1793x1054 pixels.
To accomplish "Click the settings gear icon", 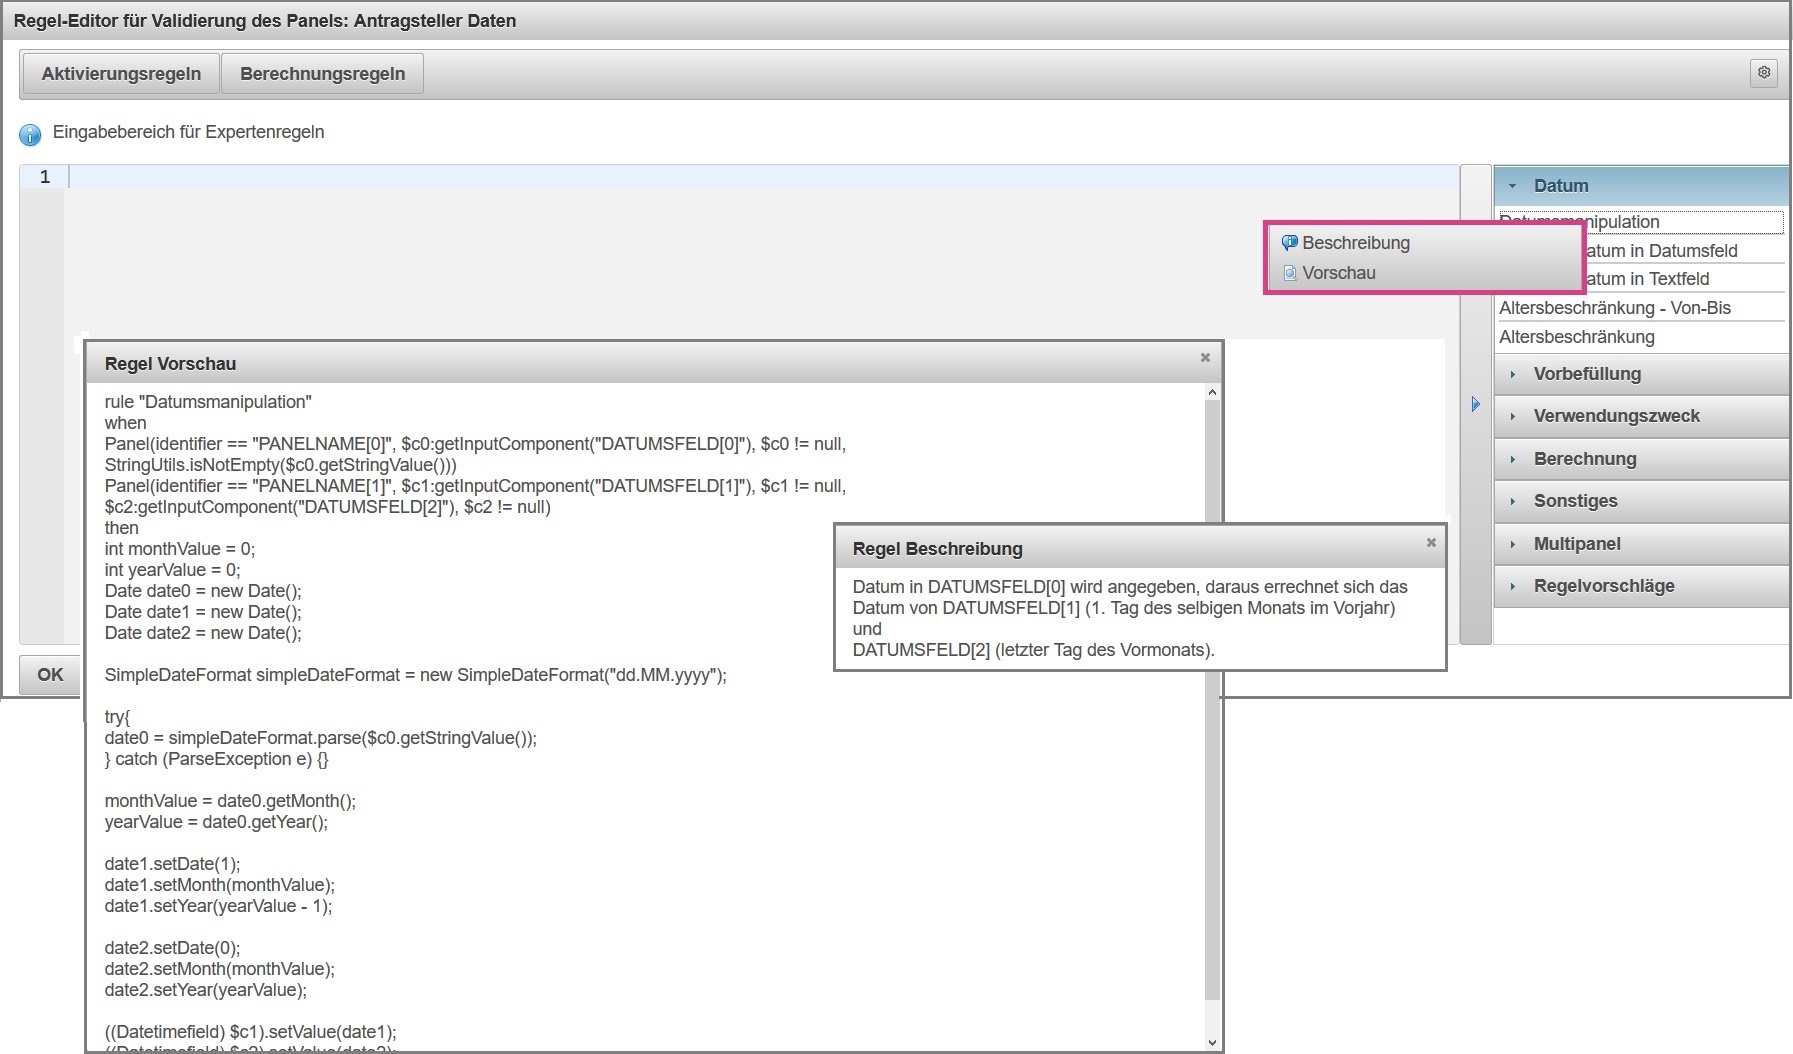I will pos(1763,73).
